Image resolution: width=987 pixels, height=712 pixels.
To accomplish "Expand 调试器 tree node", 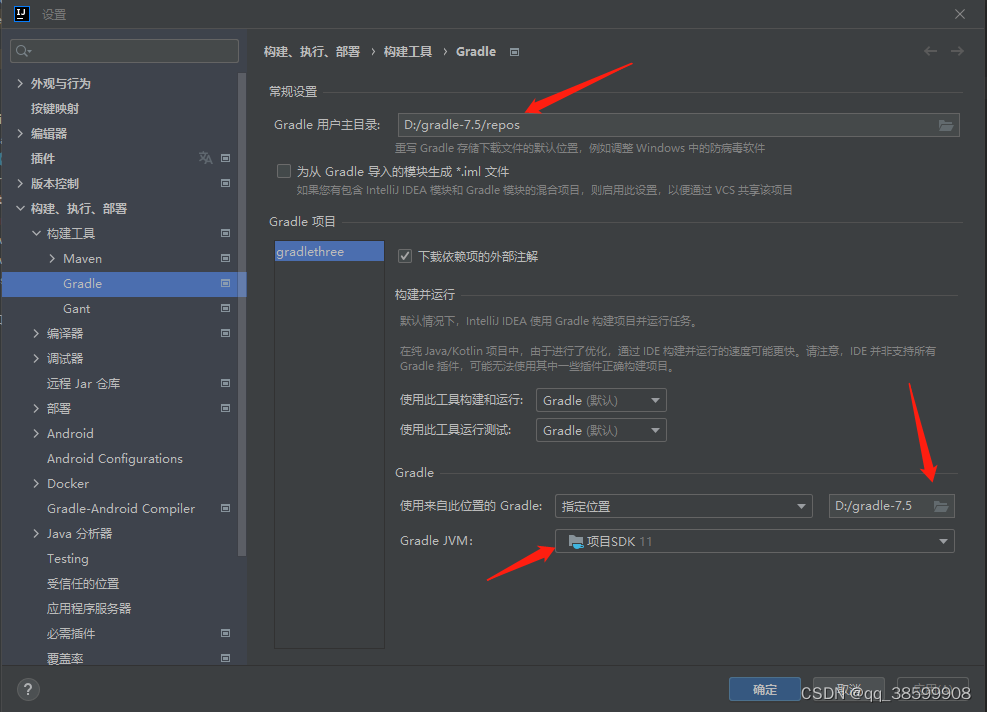I will point(36,358).
